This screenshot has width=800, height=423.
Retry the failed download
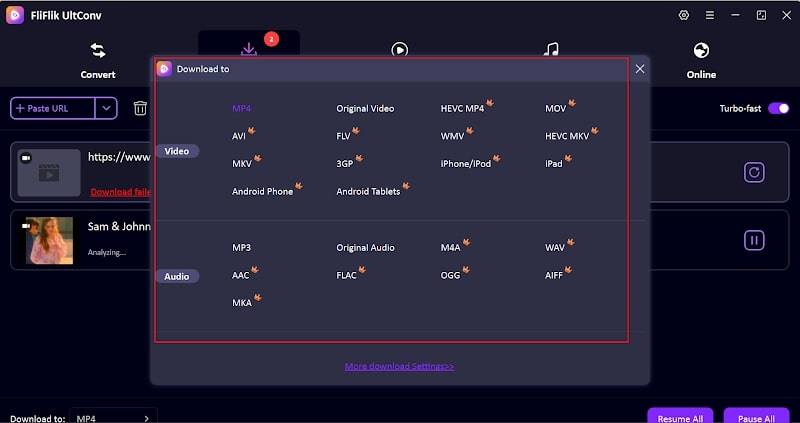coord(754,172)
